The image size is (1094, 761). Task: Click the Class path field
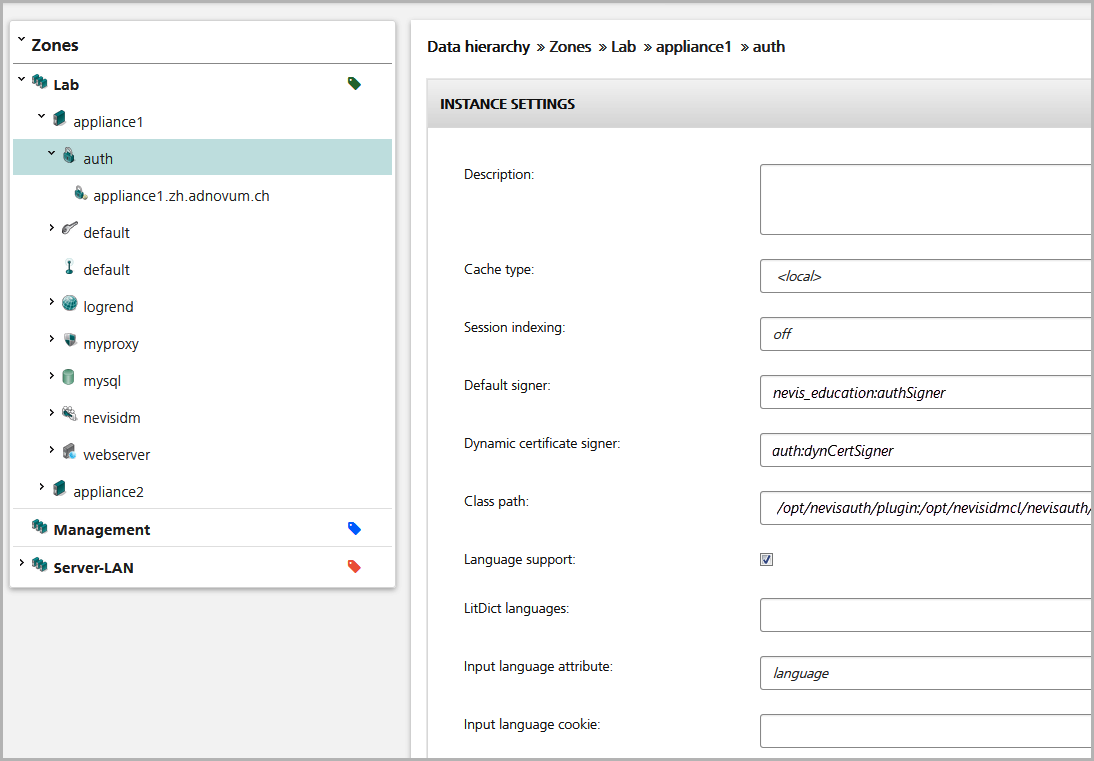tap(927, 508)
